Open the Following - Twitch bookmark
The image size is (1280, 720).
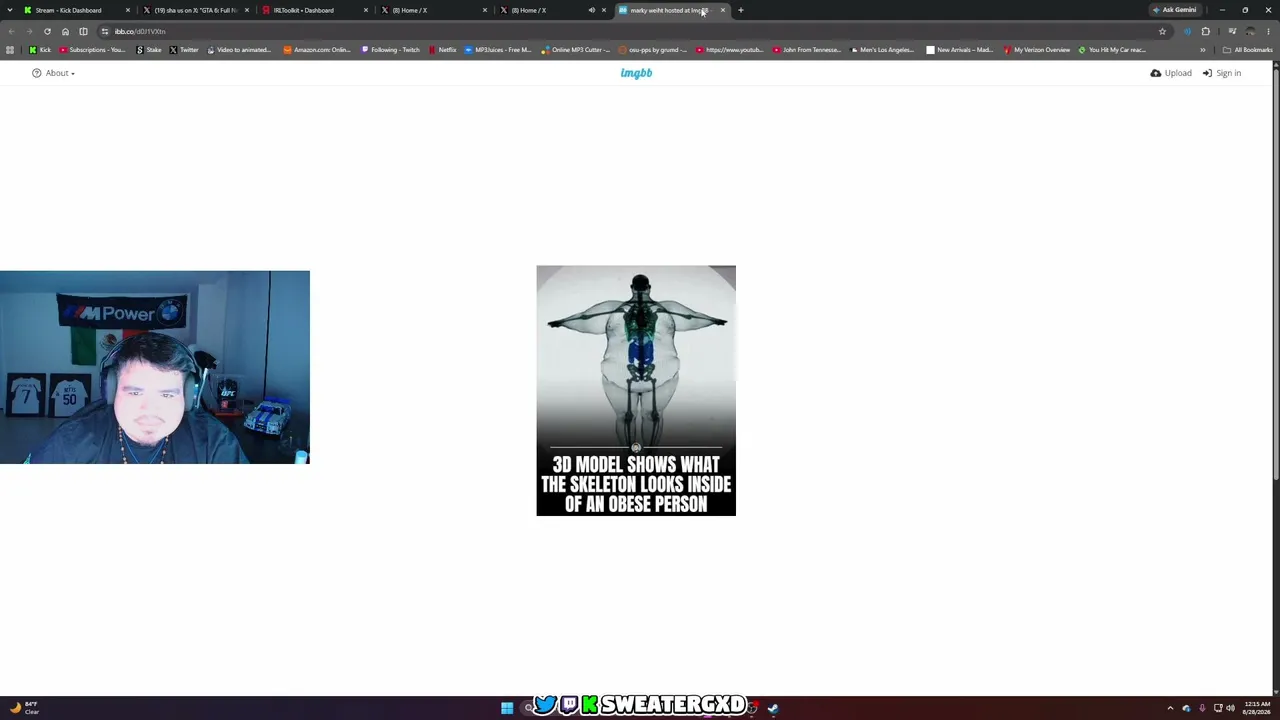tap(390, 50)
